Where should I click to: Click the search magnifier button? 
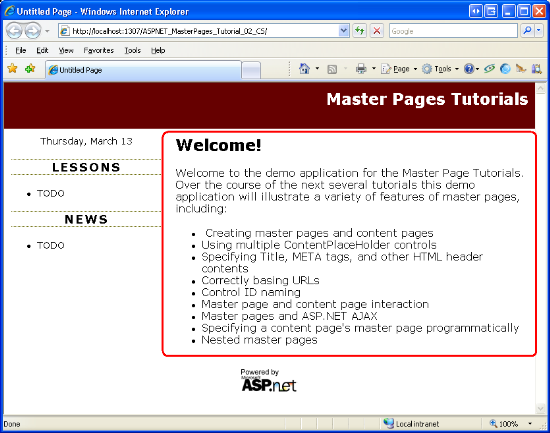tap(527, 31)
